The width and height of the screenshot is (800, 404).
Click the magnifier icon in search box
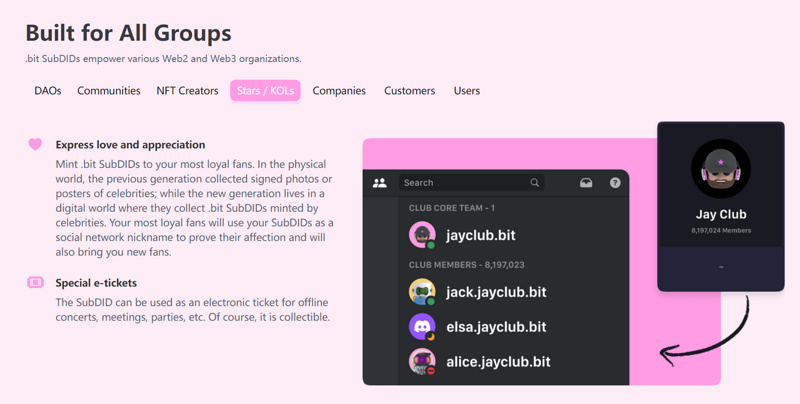pos(535,183)
